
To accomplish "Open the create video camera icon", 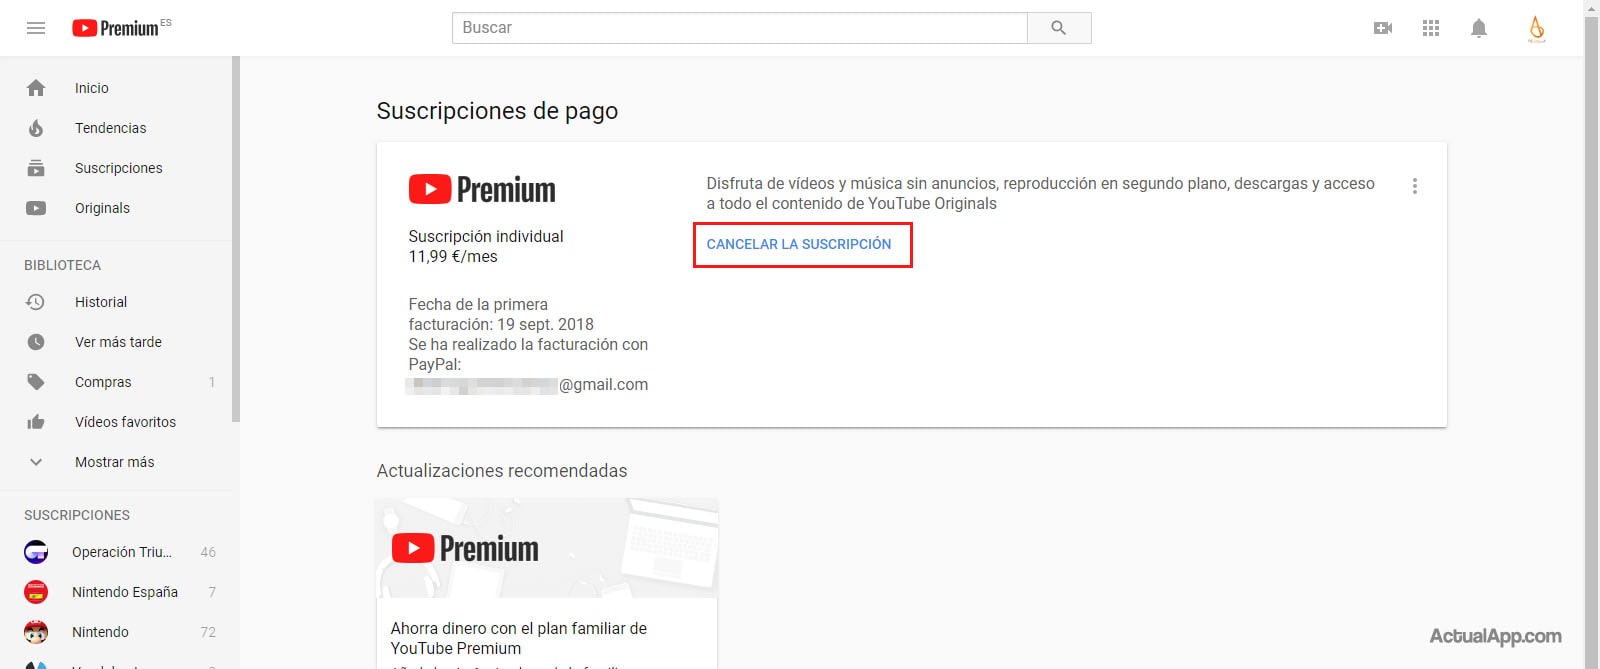I will click(x=1383, y=28).
